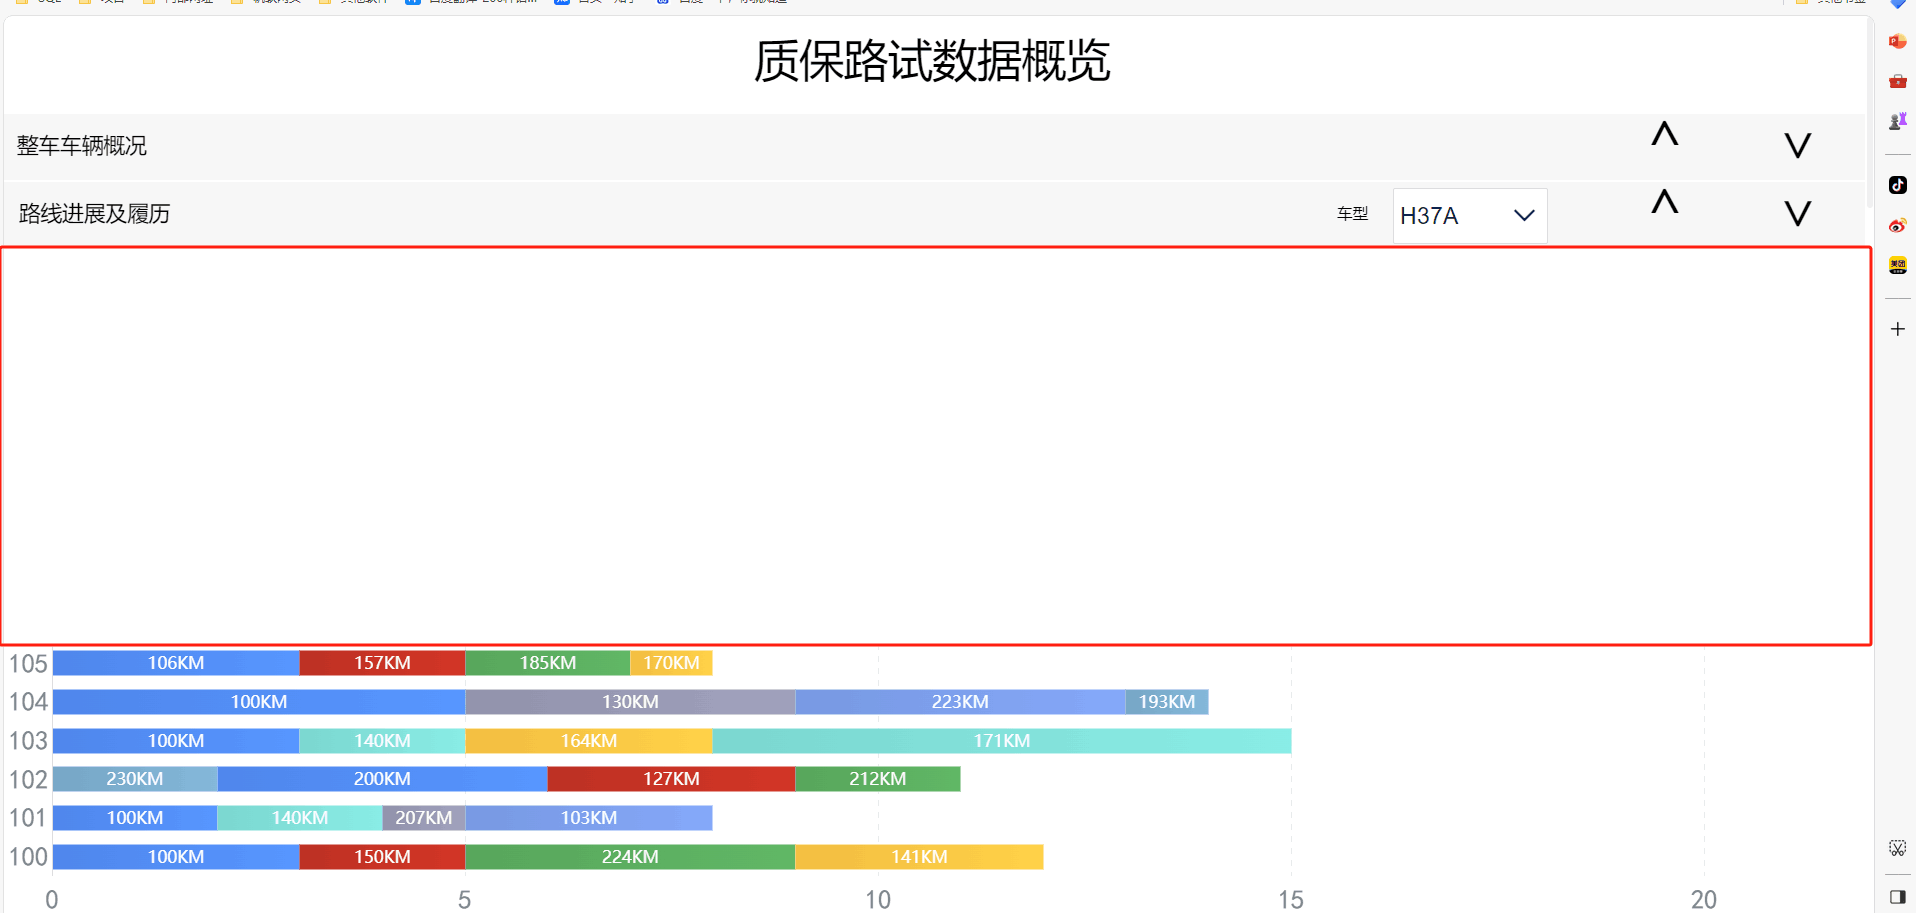Open the Meituan icon in the sidebar
This screenshot has width=1916, height=913.
[x=1897, y=265]
